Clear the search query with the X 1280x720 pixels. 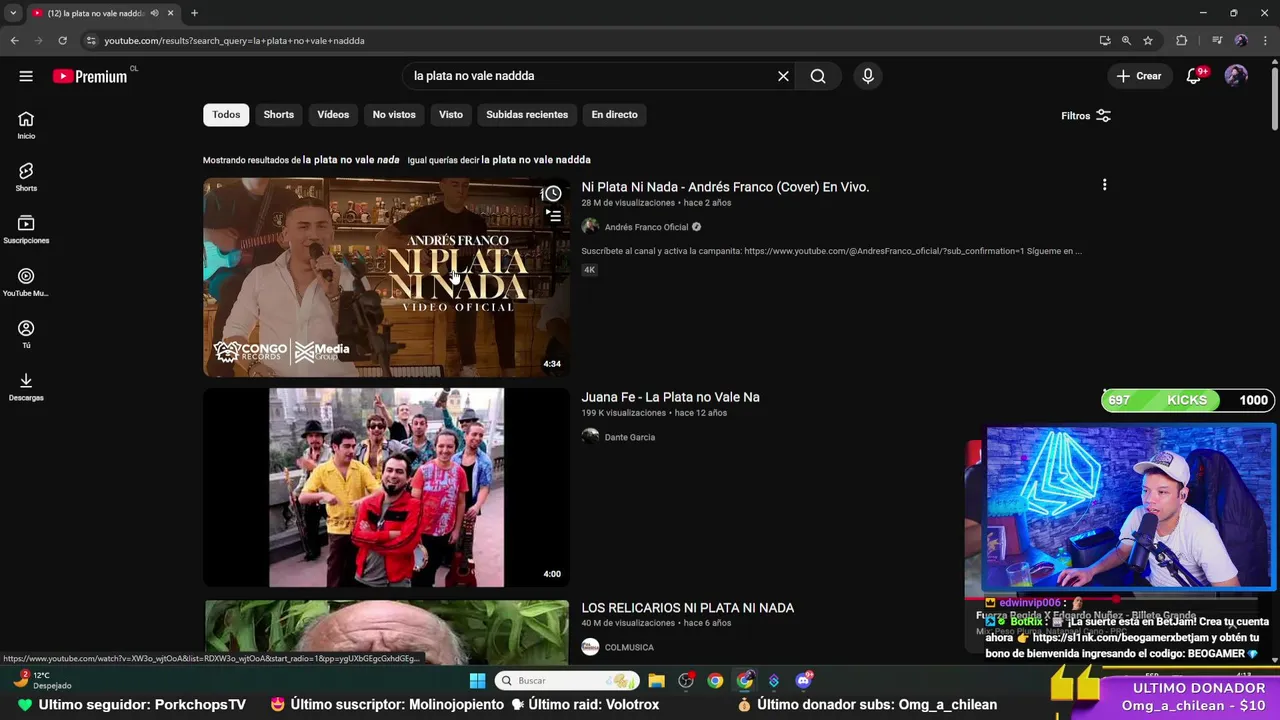[783, 76]
